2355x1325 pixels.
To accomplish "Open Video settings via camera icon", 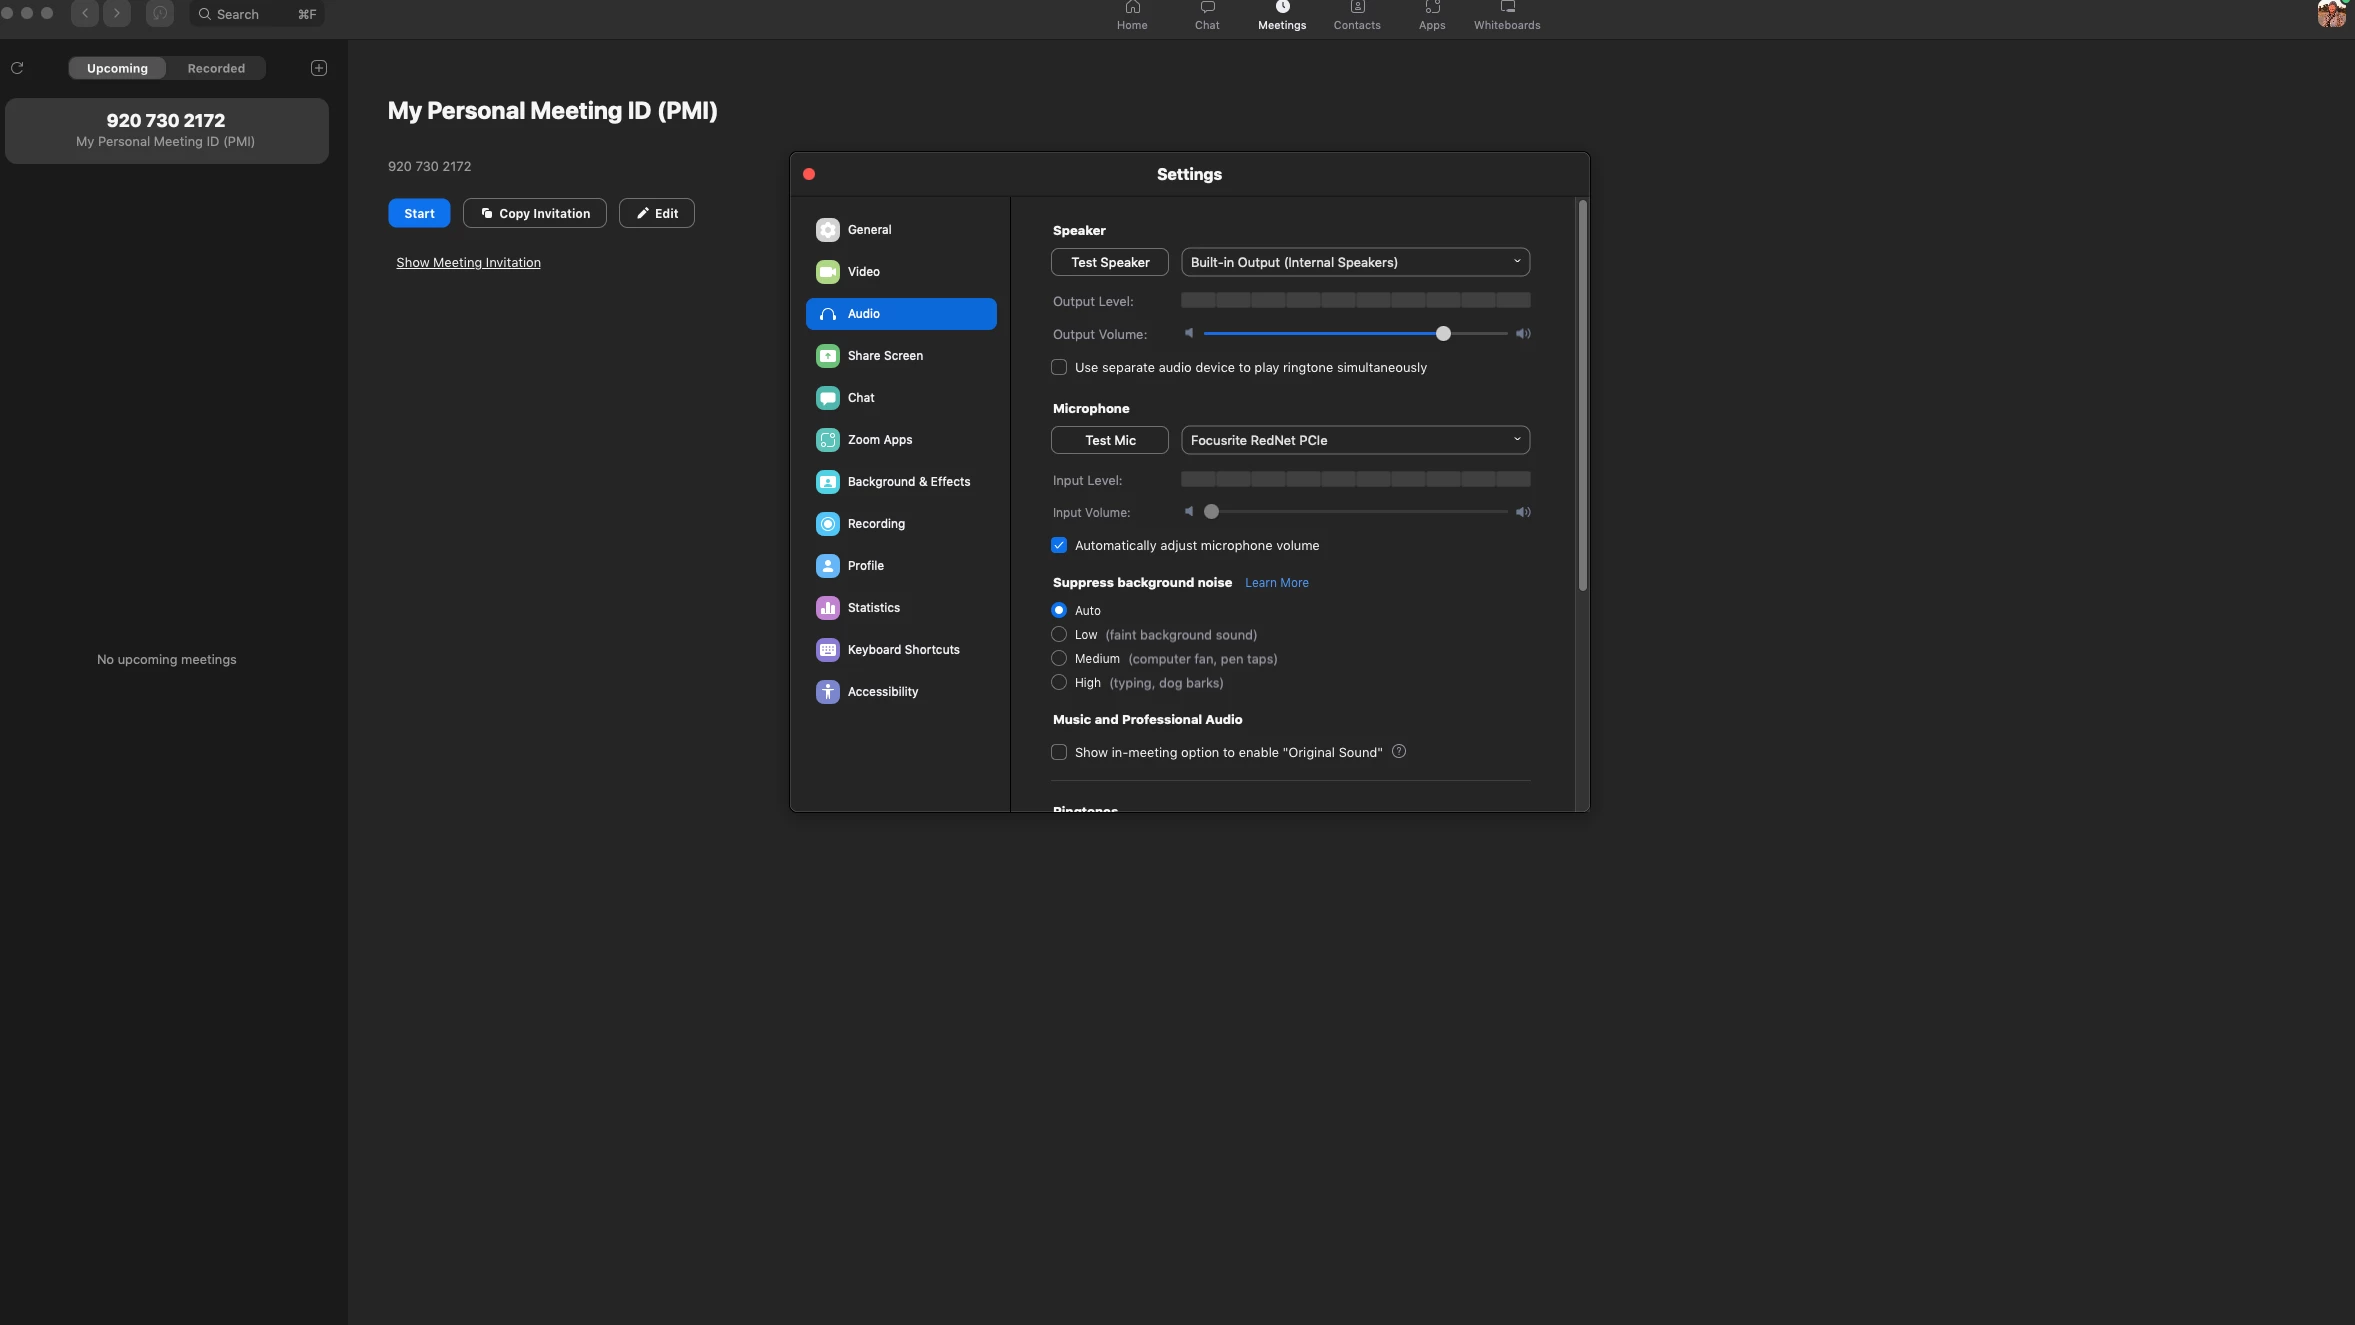I will point(828,272).
